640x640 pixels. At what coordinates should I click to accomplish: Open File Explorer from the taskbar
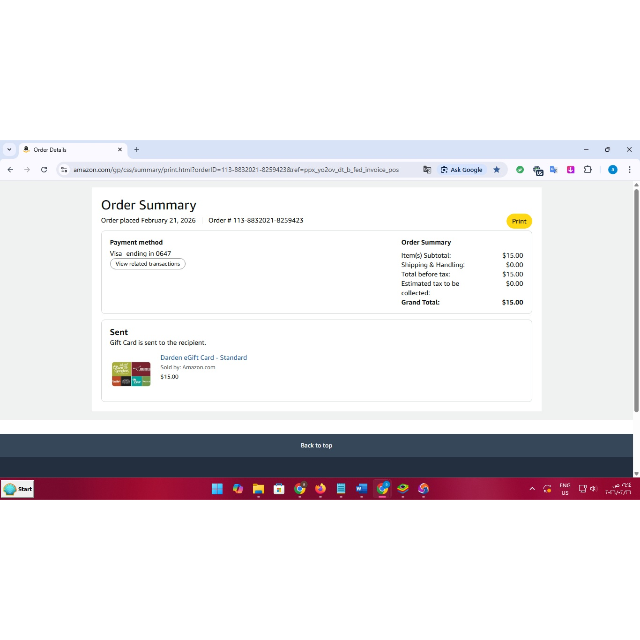(258, 489)
